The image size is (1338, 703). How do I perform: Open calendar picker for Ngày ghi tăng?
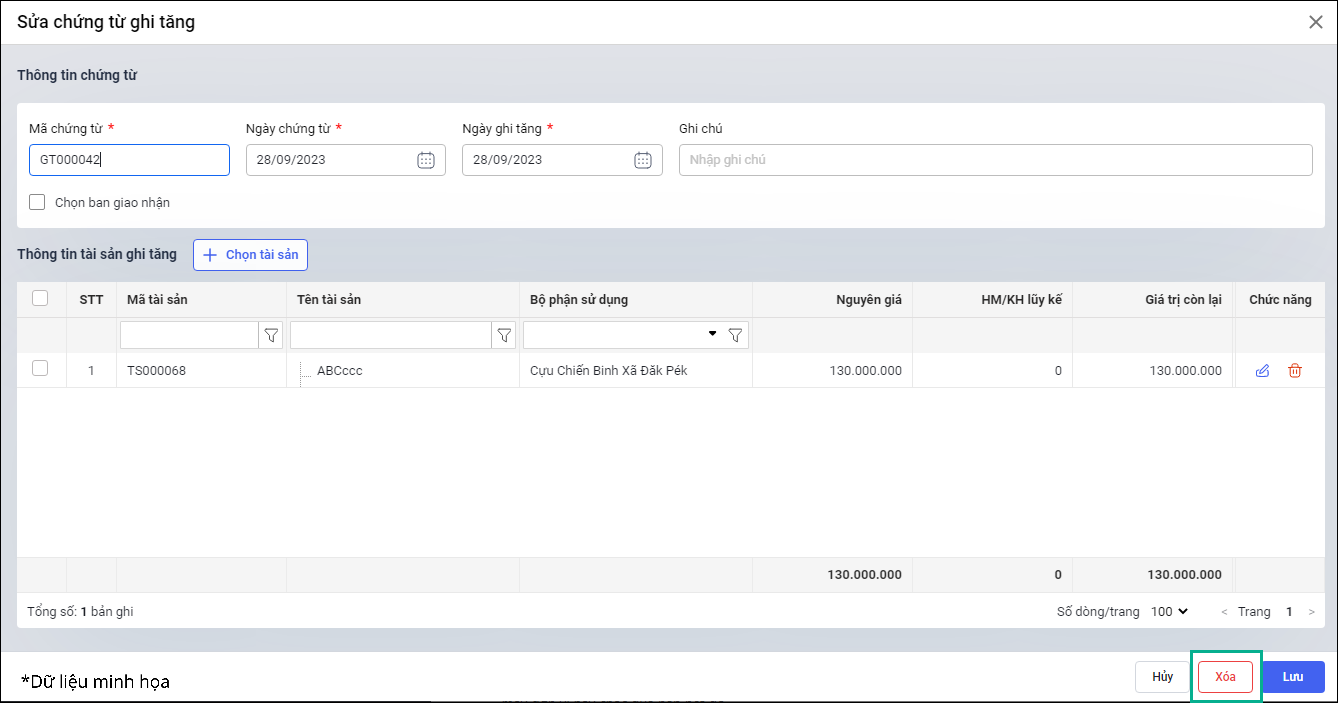[642, 160]
